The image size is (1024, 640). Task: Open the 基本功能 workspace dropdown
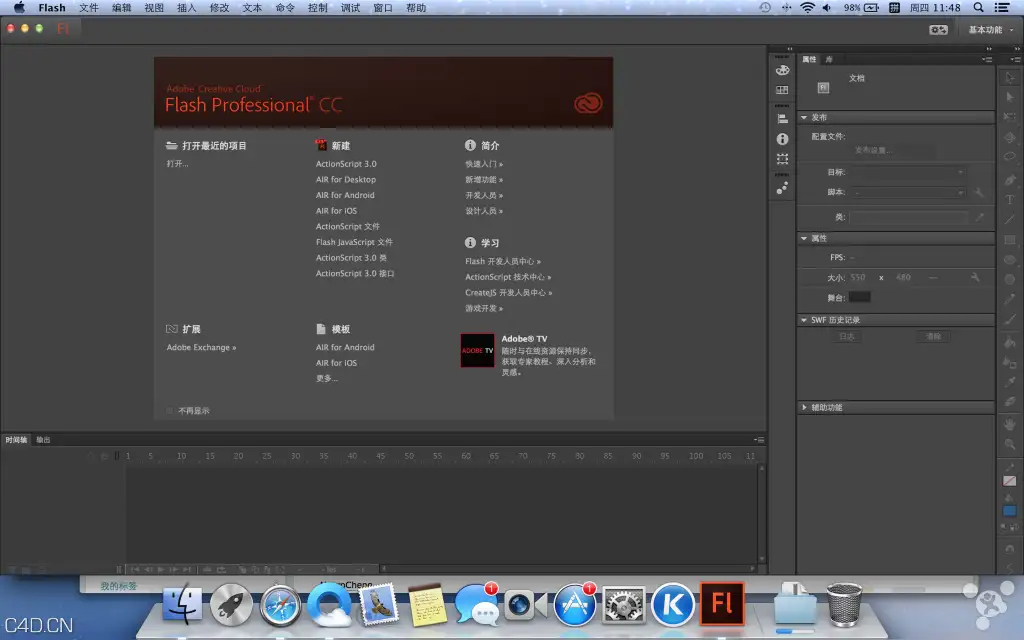coord(990,30)
